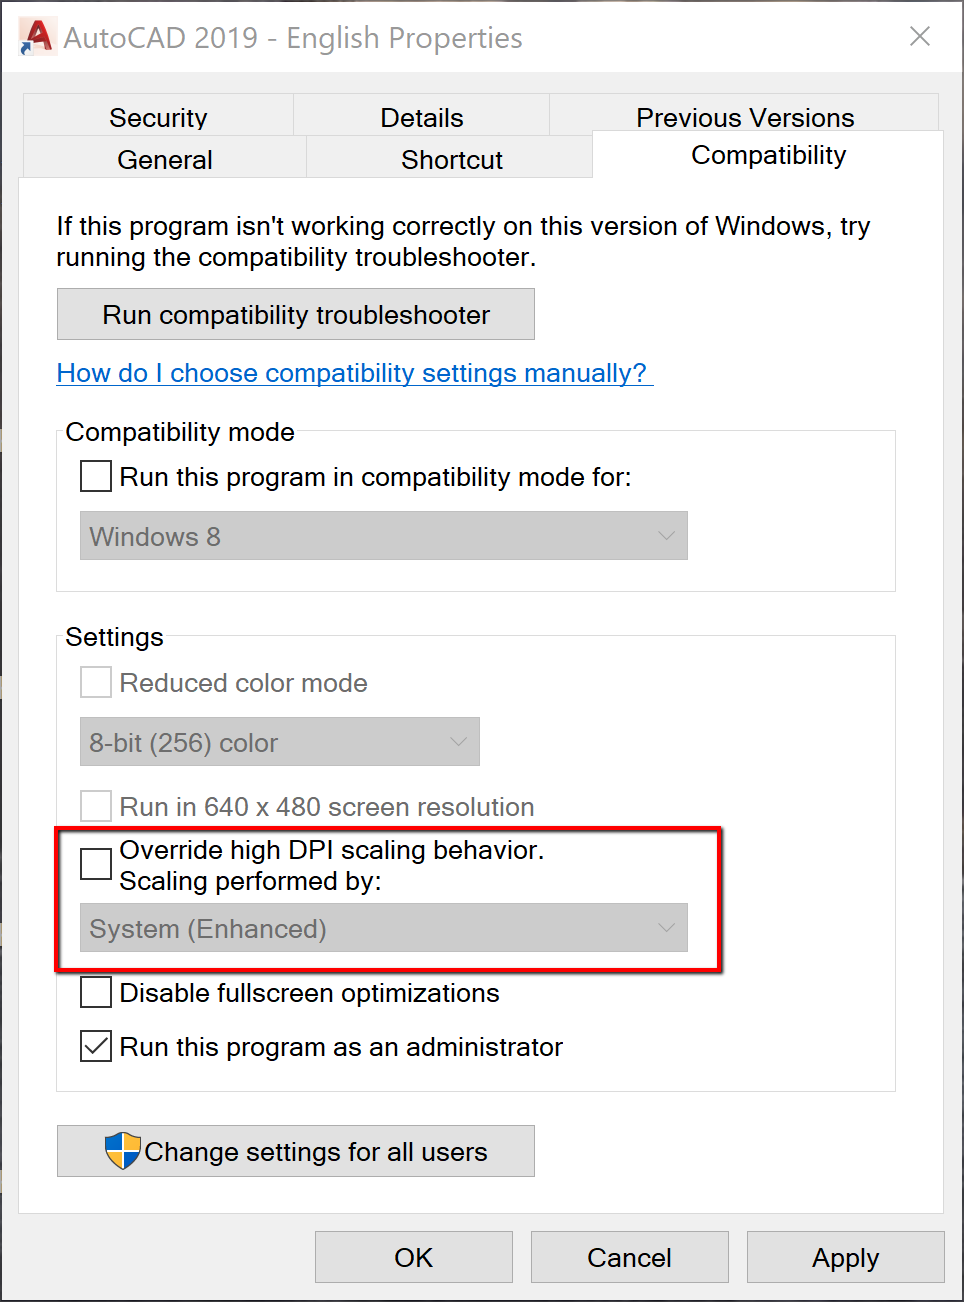Image resolution: width=964 pixels, height=1302 pixels.
Task: Close the Properties dialog window
Action: (x=919, y=37)
